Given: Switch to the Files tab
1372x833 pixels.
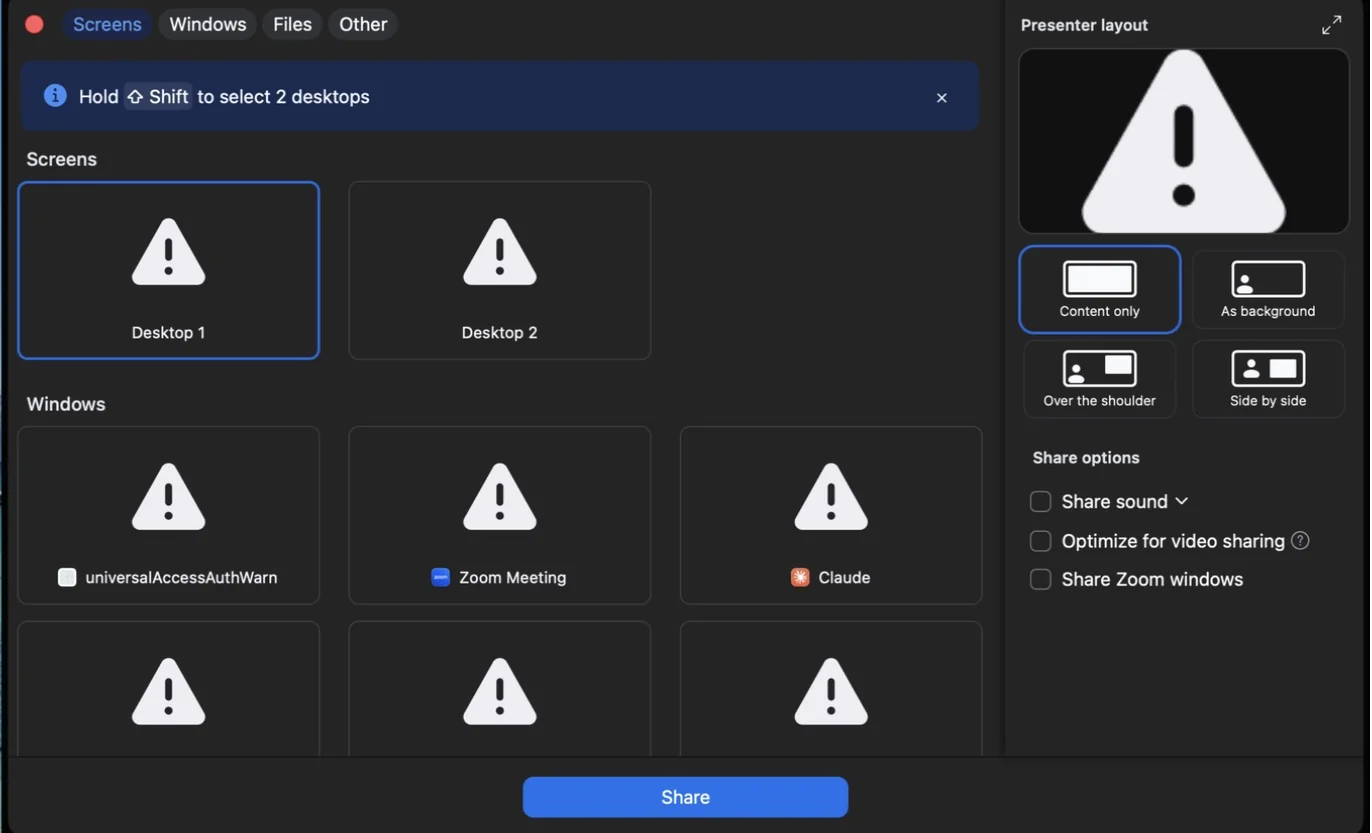Looking at the screenshot, I should [x=292, y=24].
